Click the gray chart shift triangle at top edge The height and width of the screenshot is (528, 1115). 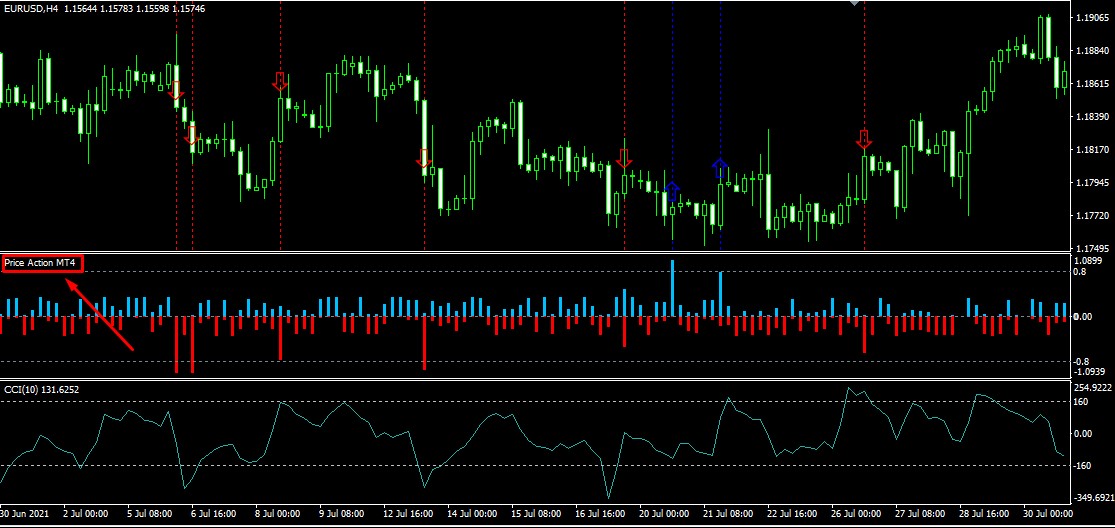point(854,3)
